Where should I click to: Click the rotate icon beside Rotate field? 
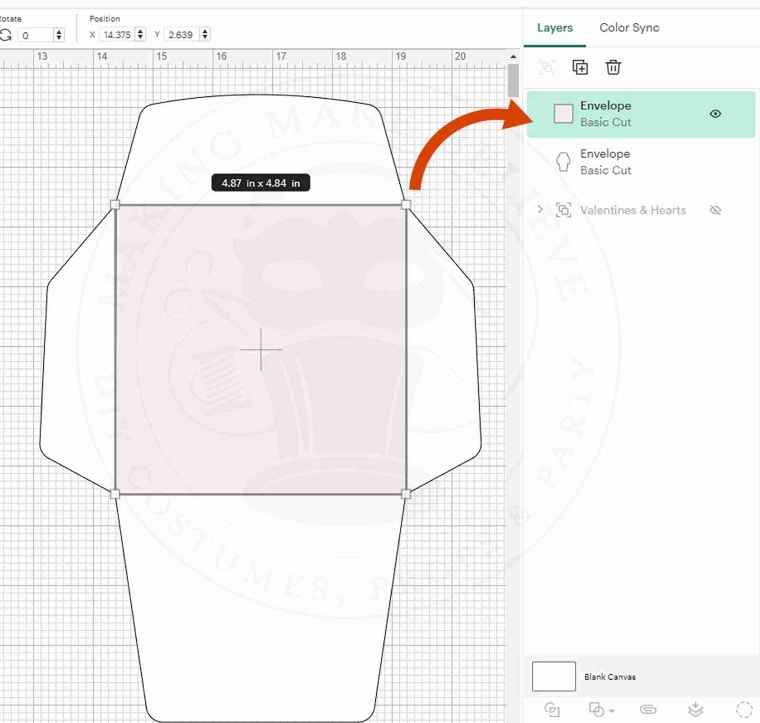pyautogui.click(x=6, y=35)
